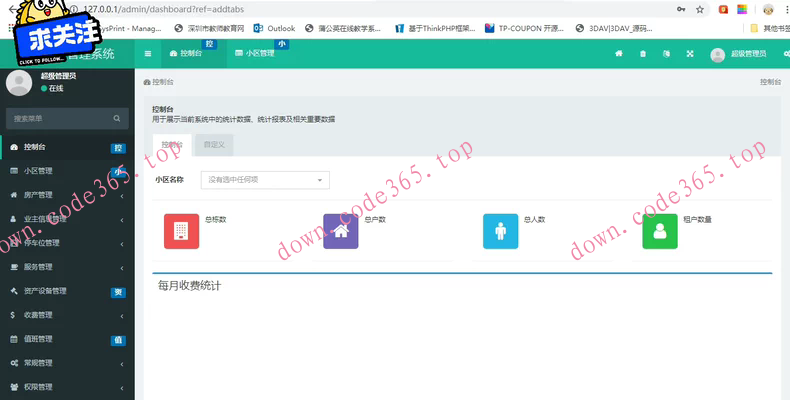Image resolution: width=790 pixels, height=400 pixels.
Task: Click the 值 badge on 值班管理
Action: (x=118, y=340)
